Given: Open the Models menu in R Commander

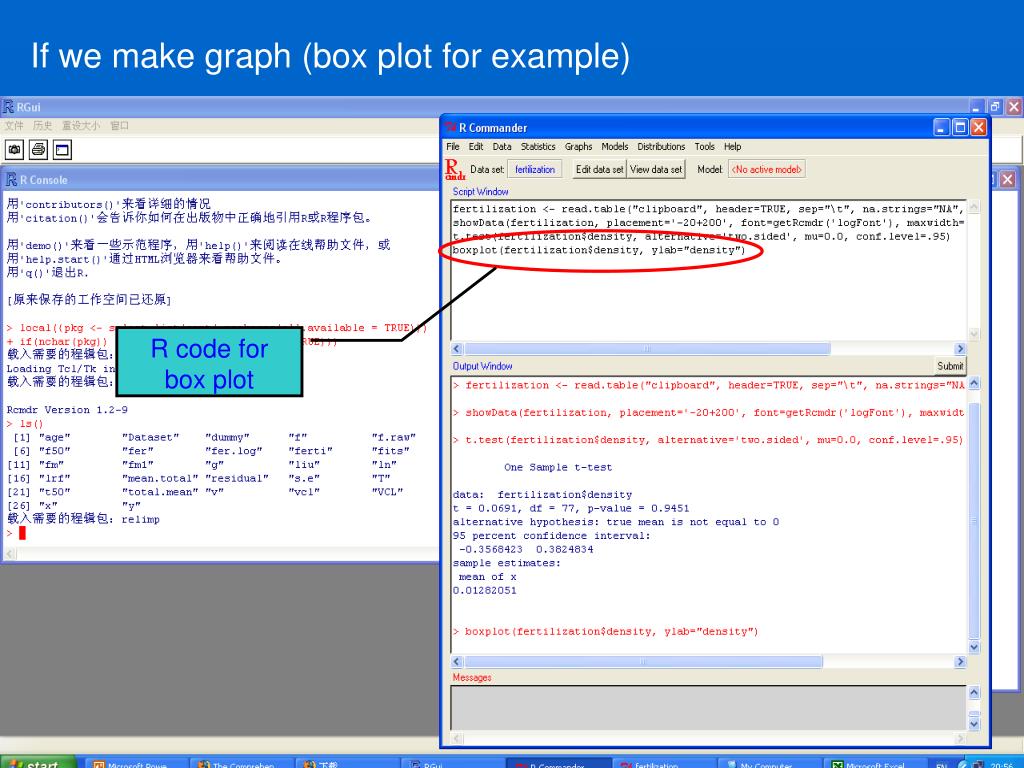Looking at the screenshot, I should coord(615,146).
